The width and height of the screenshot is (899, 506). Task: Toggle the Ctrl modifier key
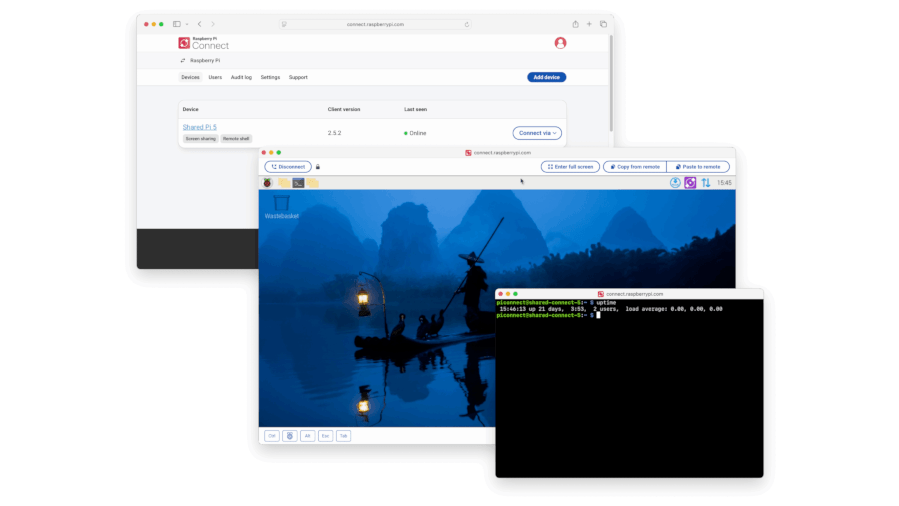(x=271, y=436)
